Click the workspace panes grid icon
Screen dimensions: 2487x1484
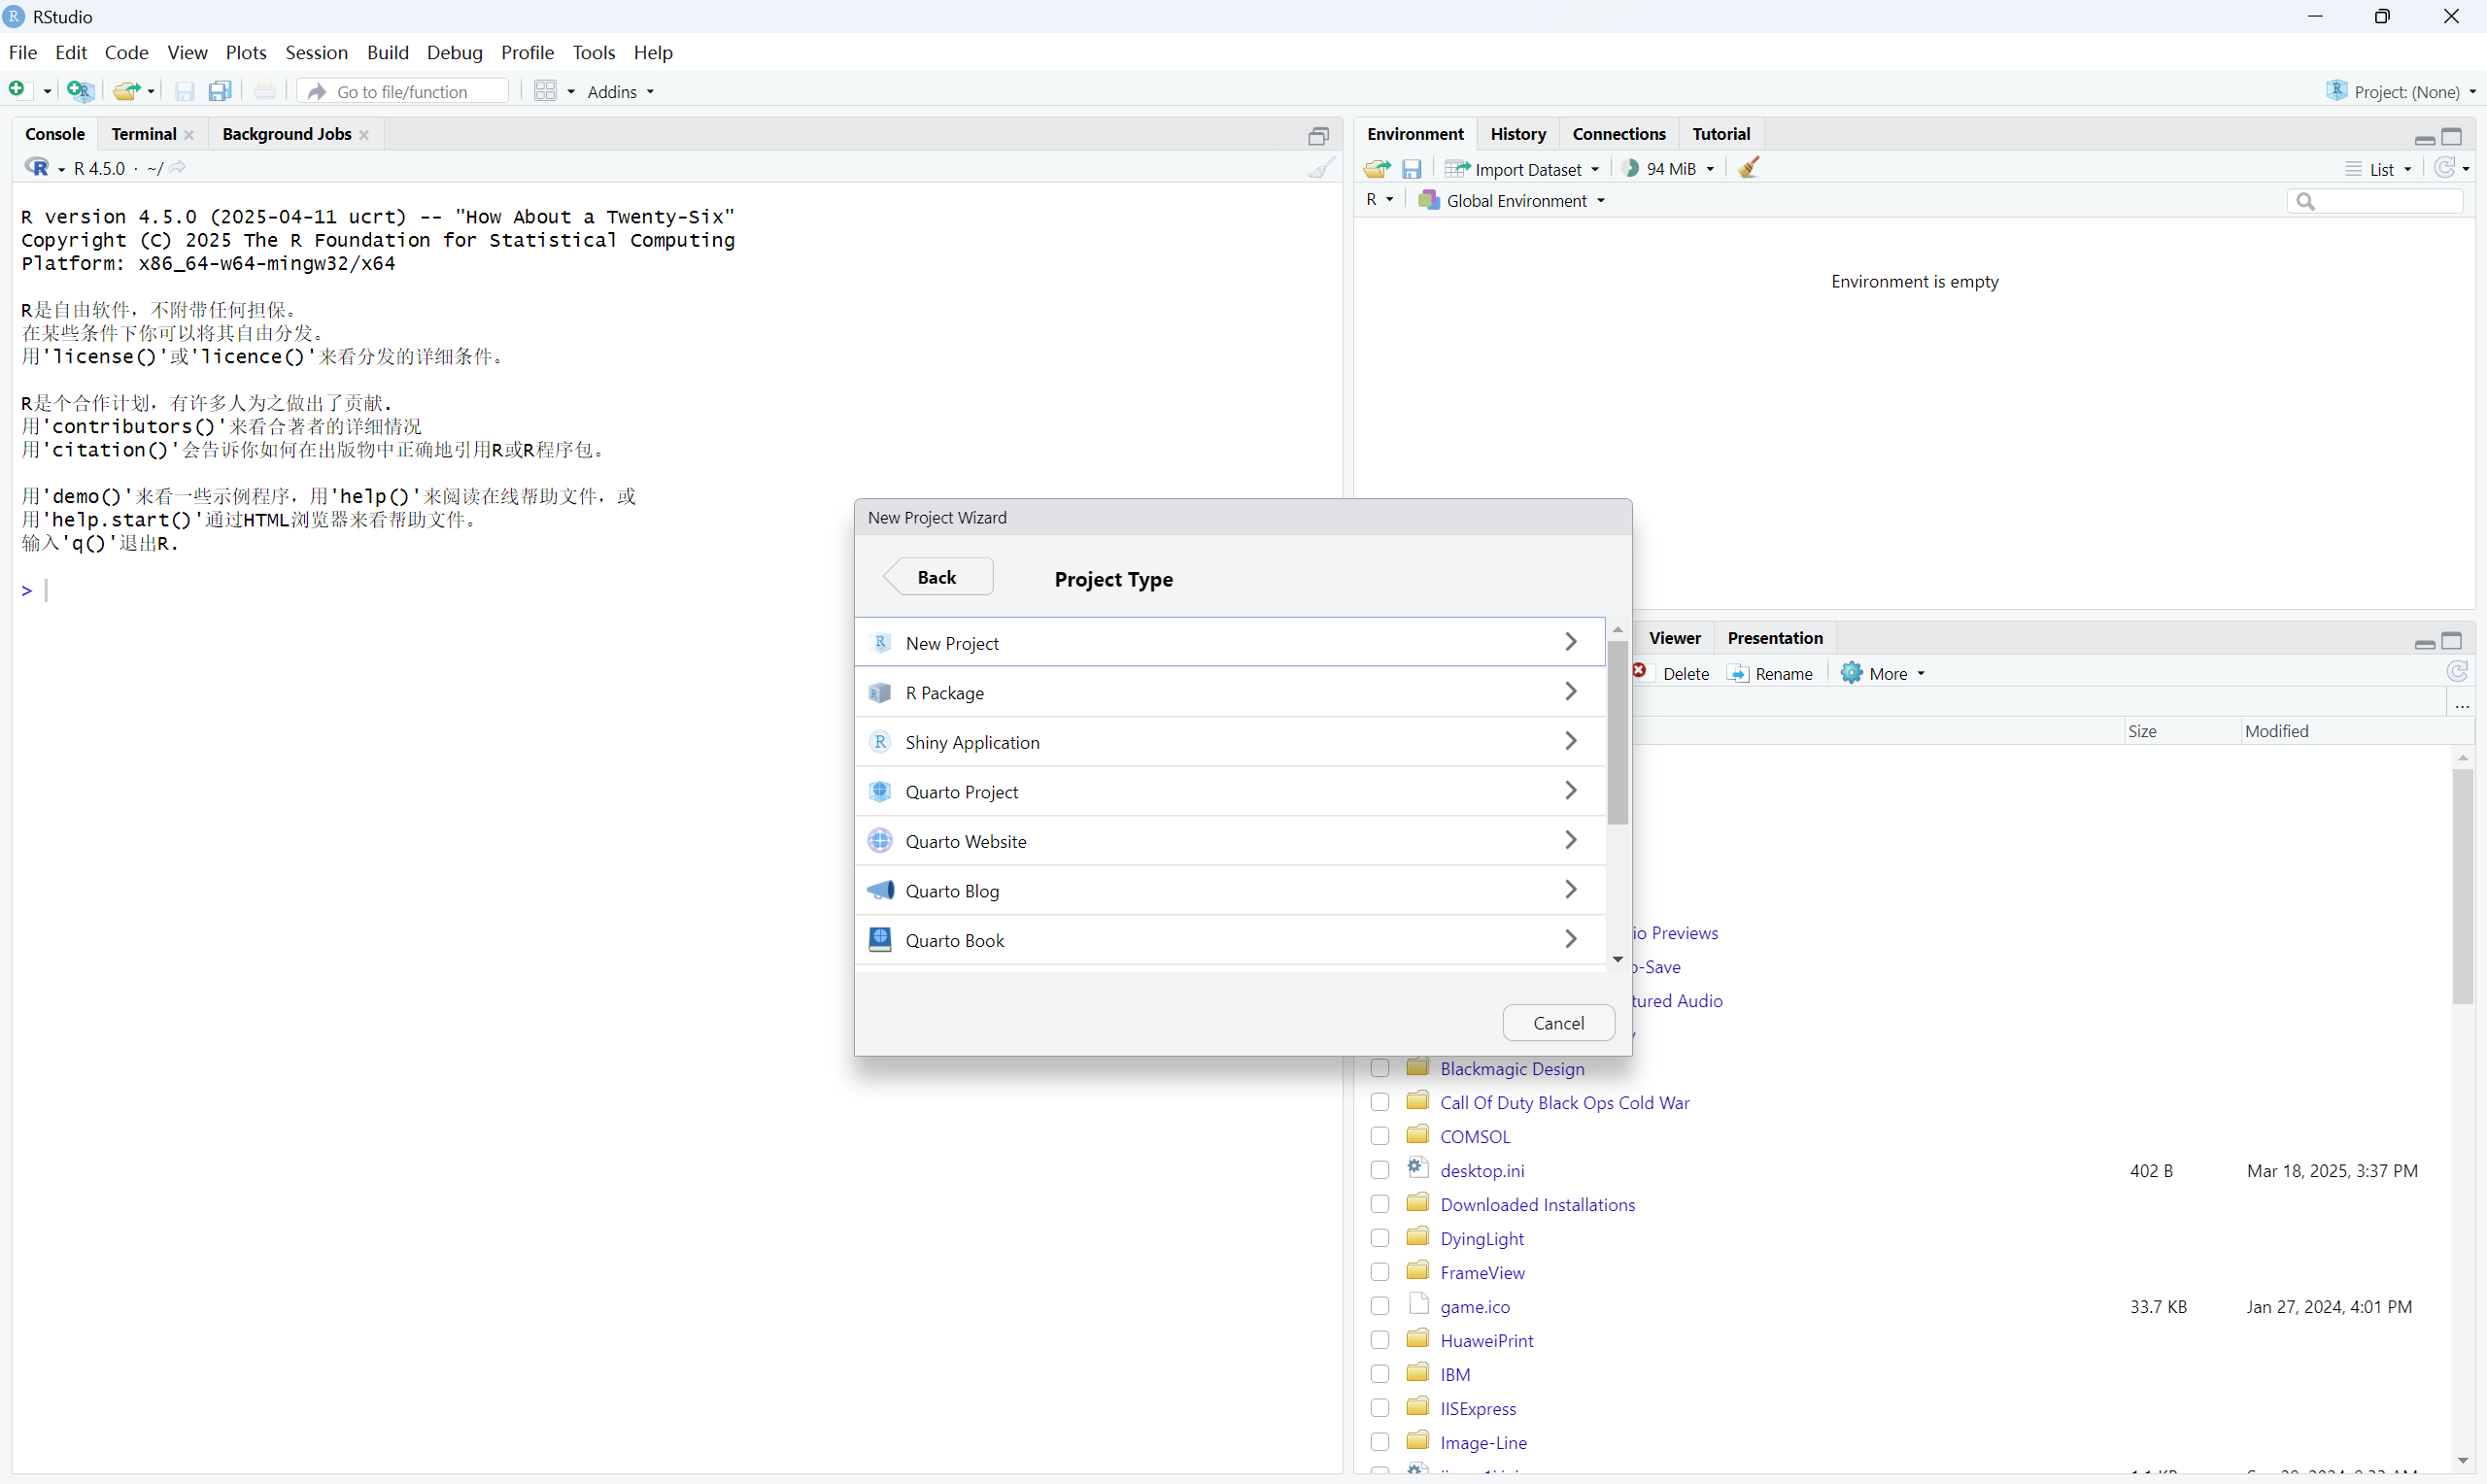coord(546,91)
